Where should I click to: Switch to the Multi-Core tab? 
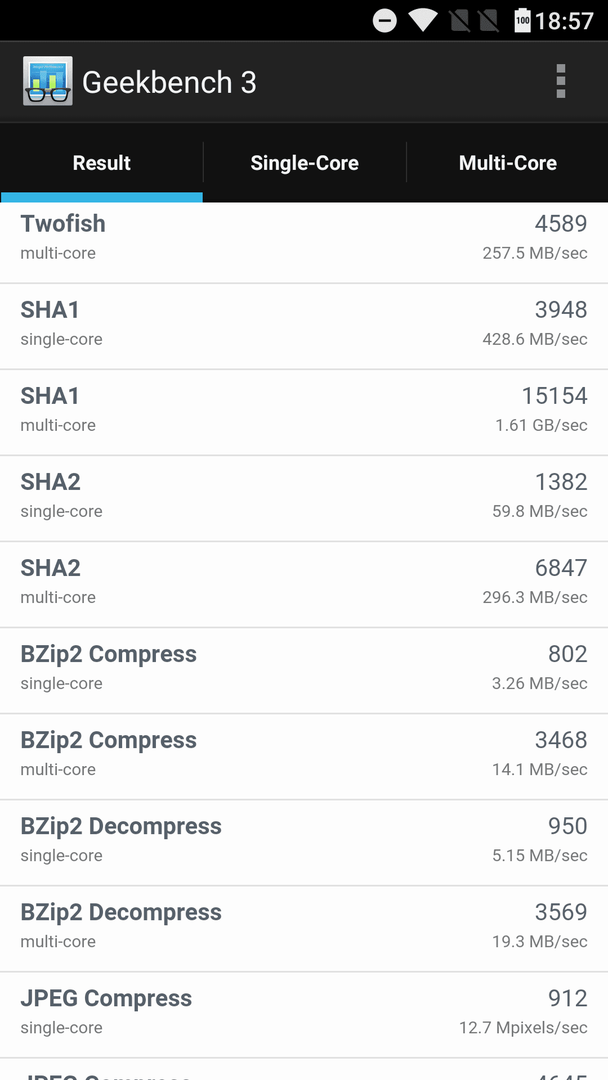tap(507, 163)
